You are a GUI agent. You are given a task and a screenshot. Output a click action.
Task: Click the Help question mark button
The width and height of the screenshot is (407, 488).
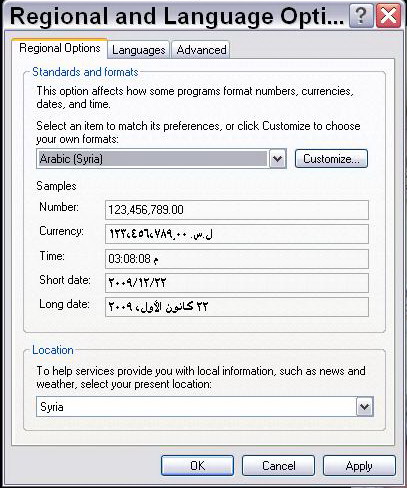(361, 16)
